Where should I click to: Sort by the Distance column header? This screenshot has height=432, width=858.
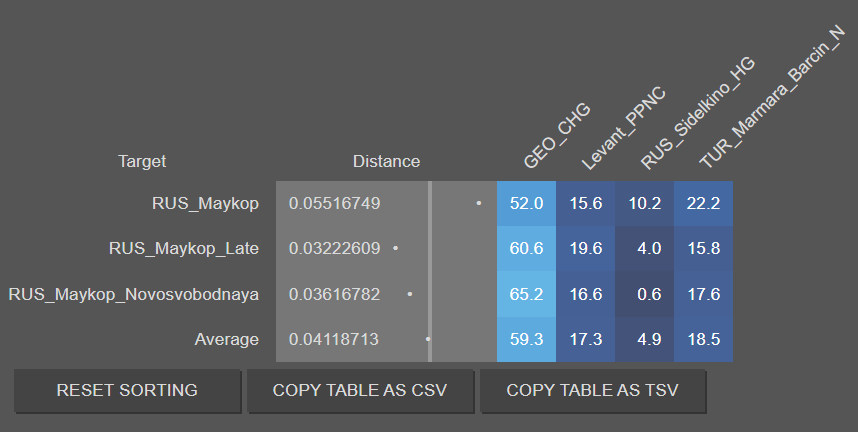(x=386, y=161)
